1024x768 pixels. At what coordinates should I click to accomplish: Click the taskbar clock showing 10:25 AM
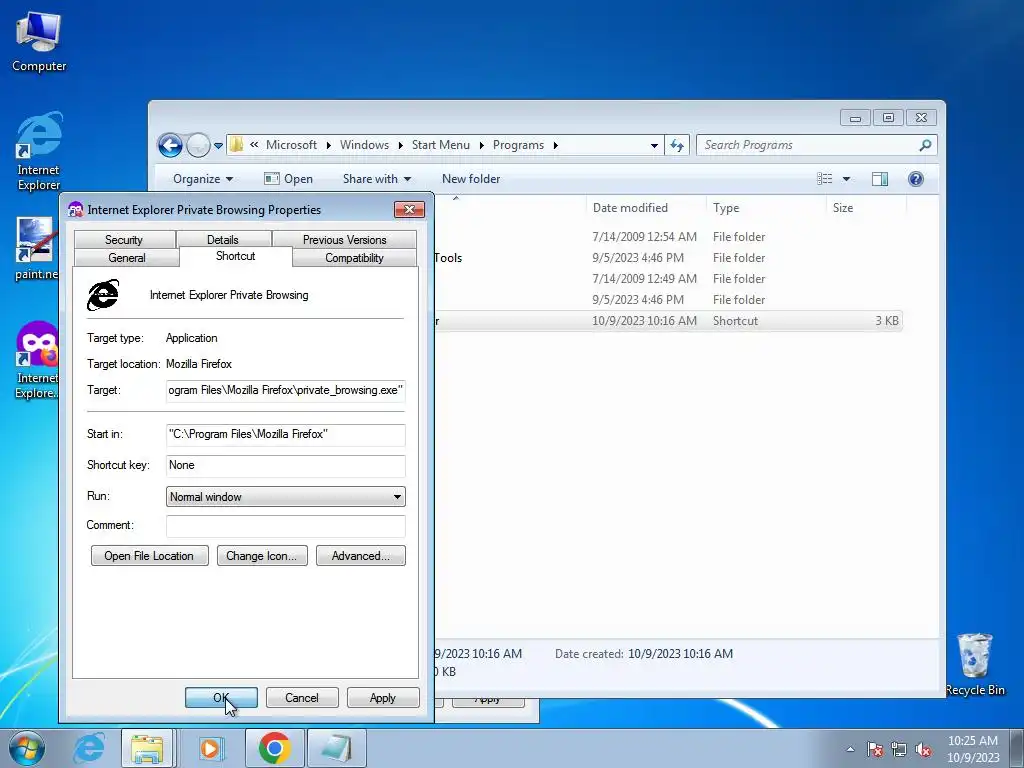[x=972, y=749]
